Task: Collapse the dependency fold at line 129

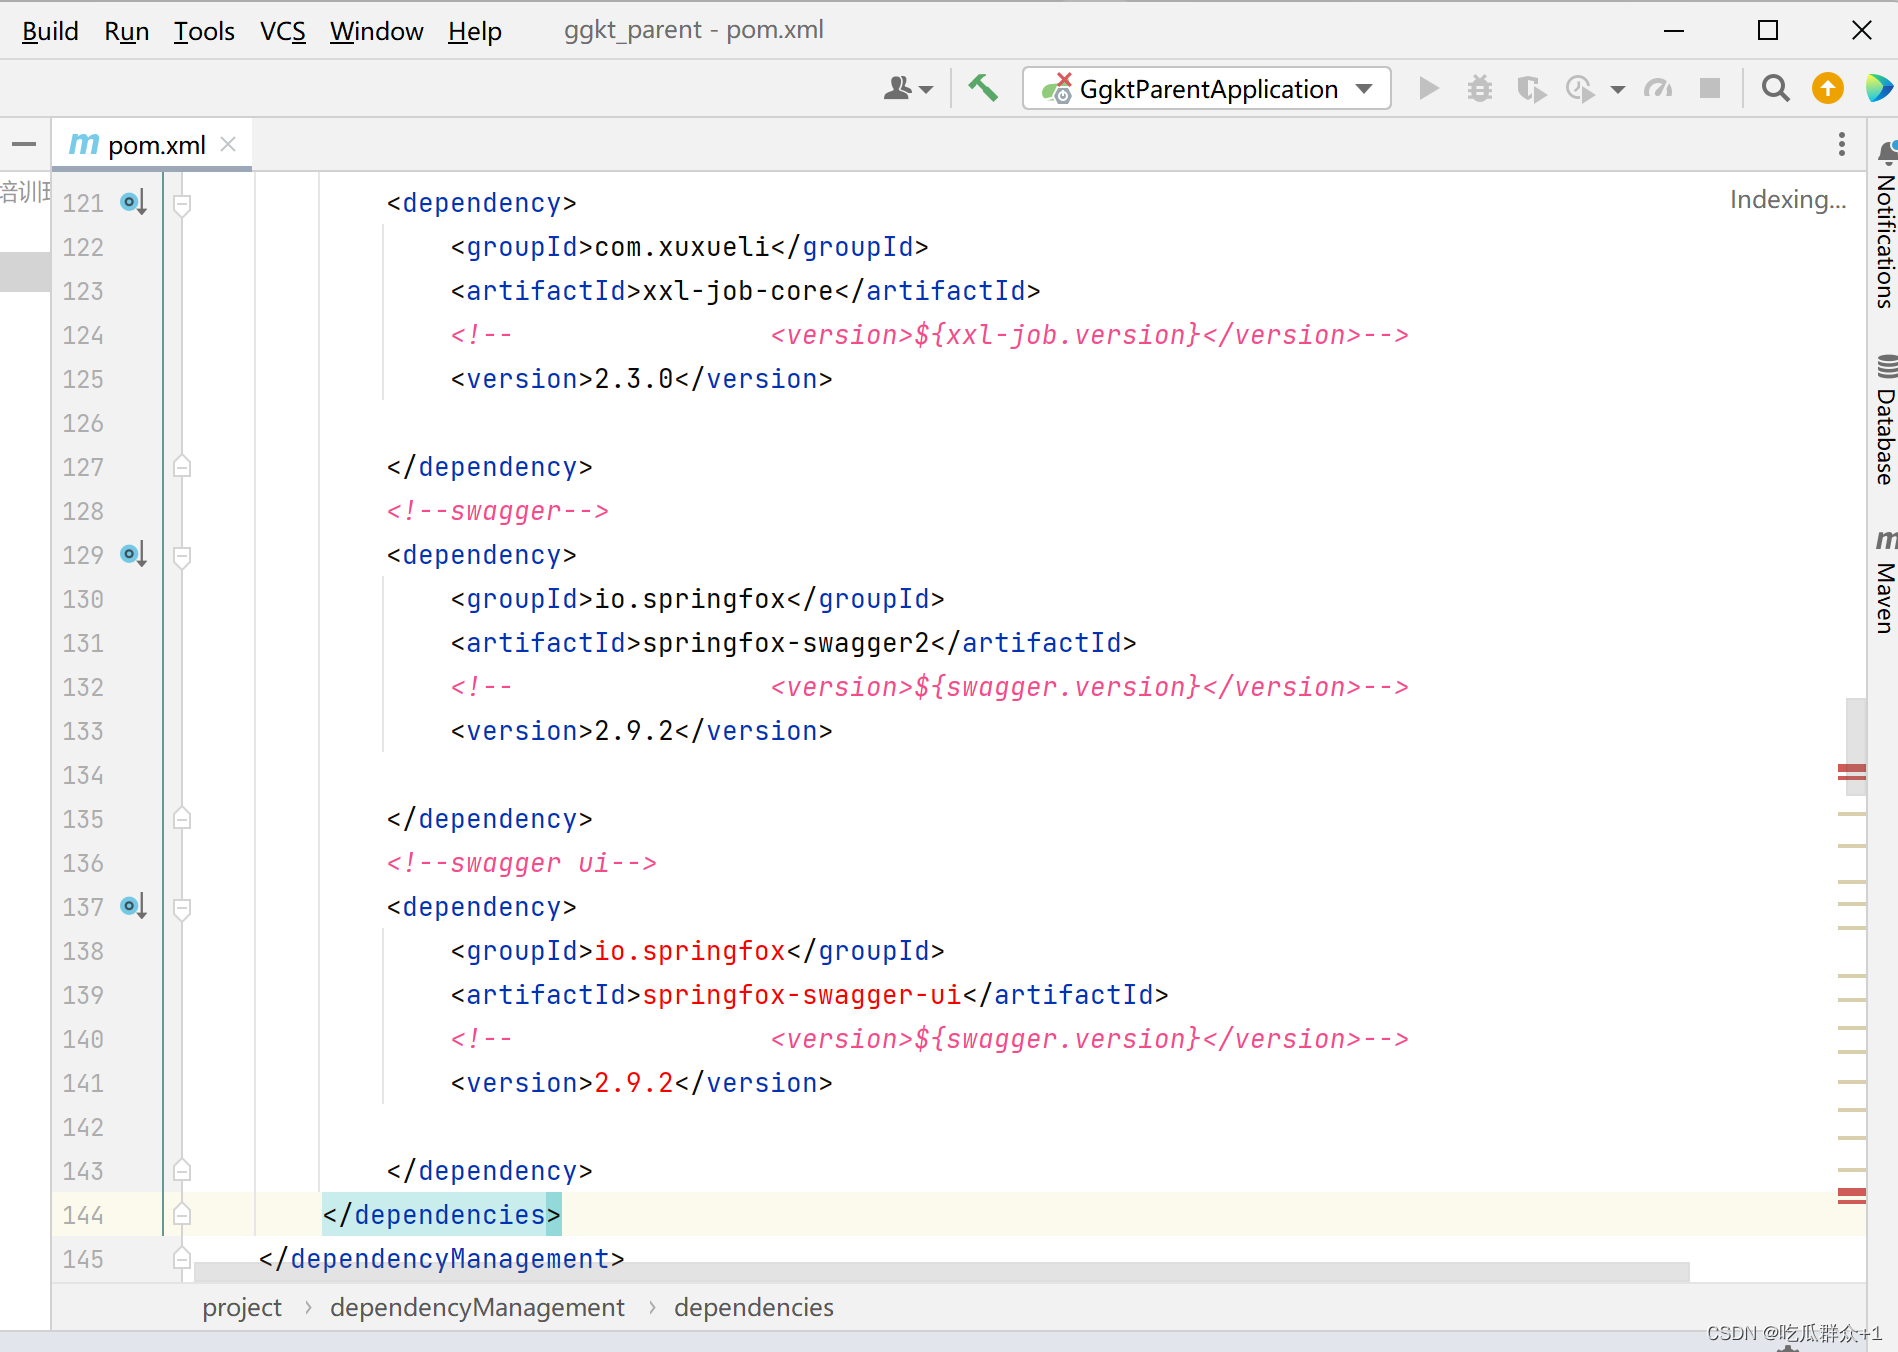Action: point(182,556)
